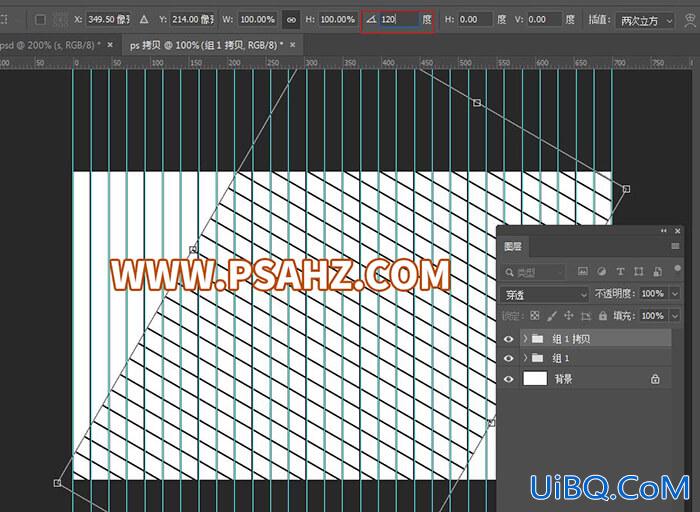Click the top edge midpoint transform handle
The width and height of the screenshot is (700, 512).
point(477,103)
